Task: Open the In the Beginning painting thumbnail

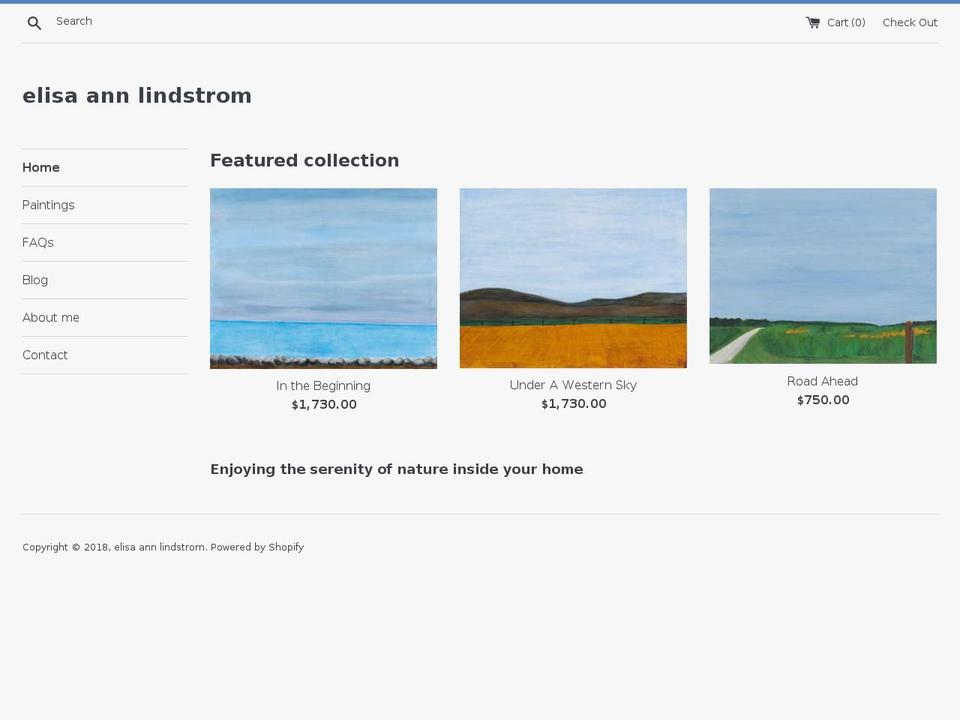Action: click(x=323, y=279)
